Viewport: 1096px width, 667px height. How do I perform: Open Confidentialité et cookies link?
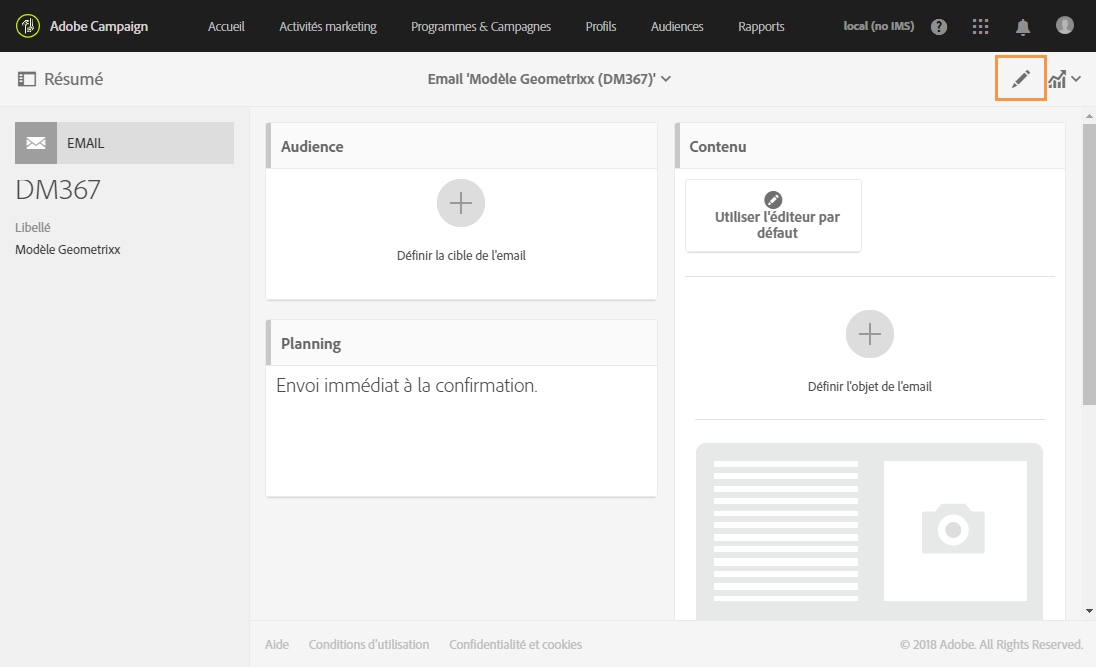coord(515,644)
